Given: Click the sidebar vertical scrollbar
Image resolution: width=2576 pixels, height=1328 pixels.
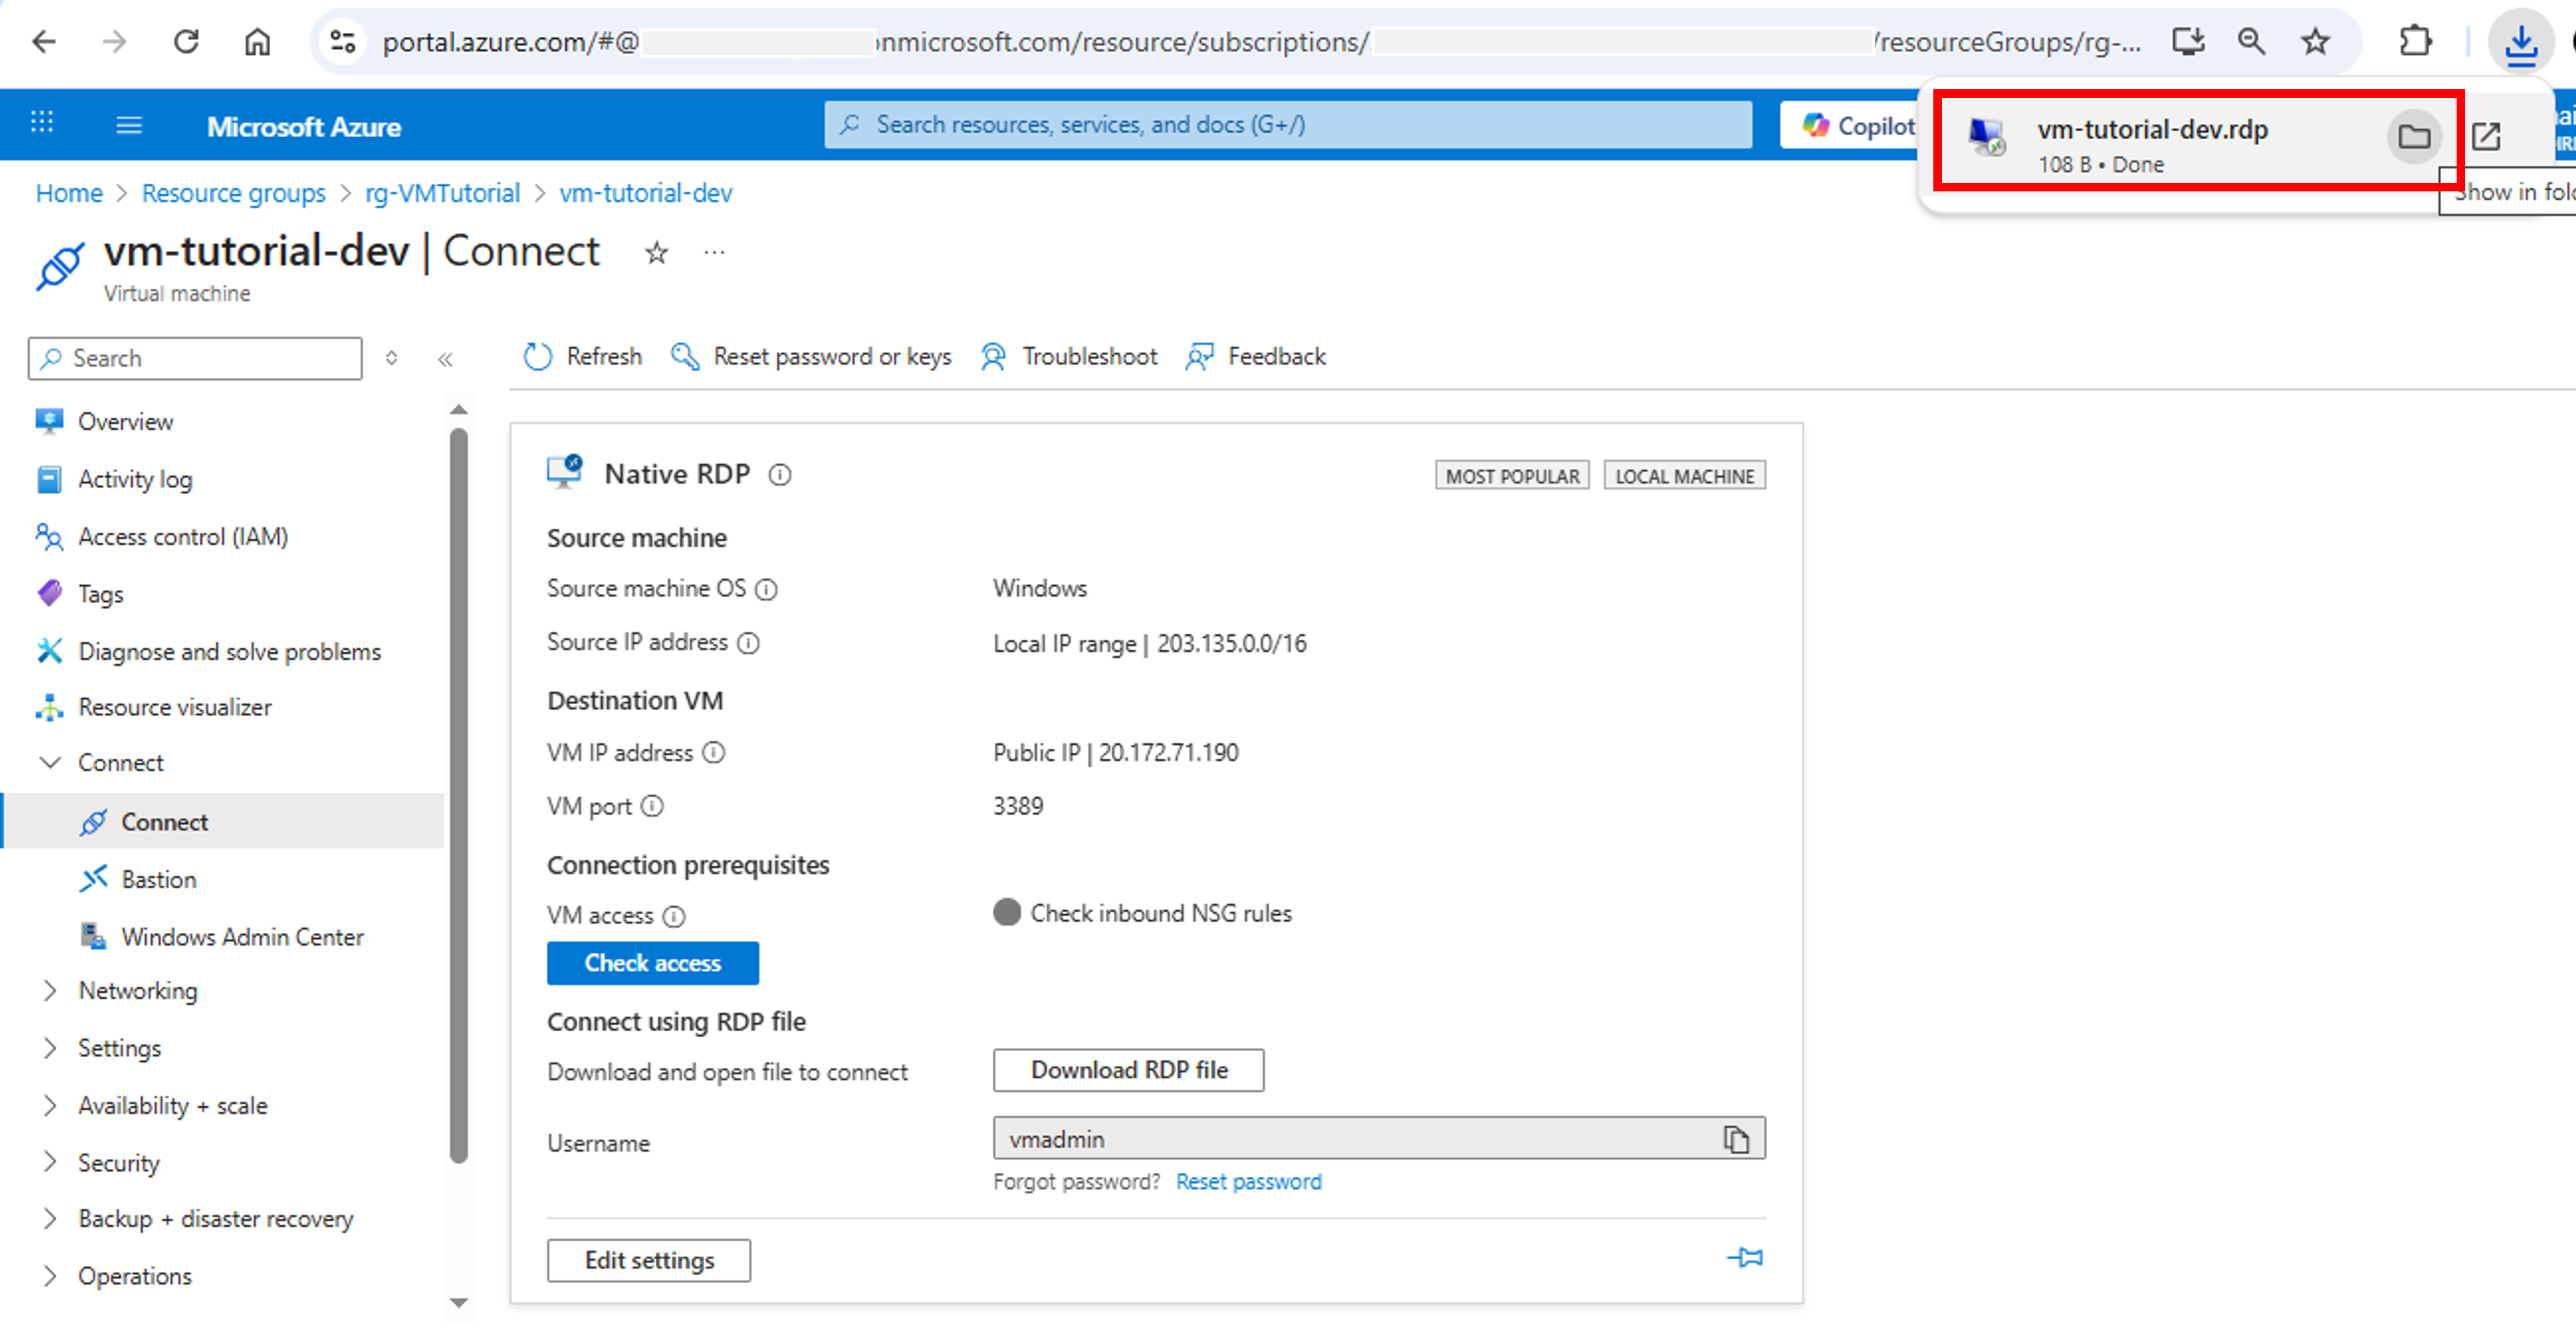Looking at the screenshot, I should [459, 795].
